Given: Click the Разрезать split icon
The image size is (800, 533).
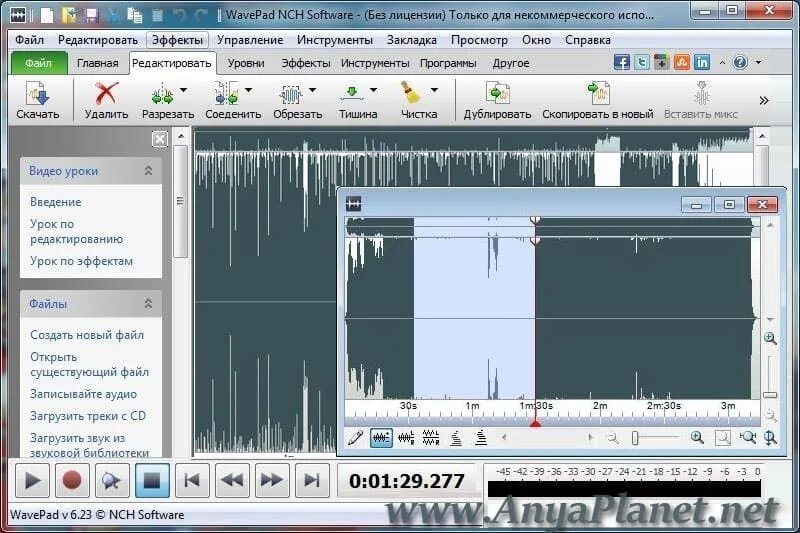Looking at the screenshot, I should click(163, 94).
